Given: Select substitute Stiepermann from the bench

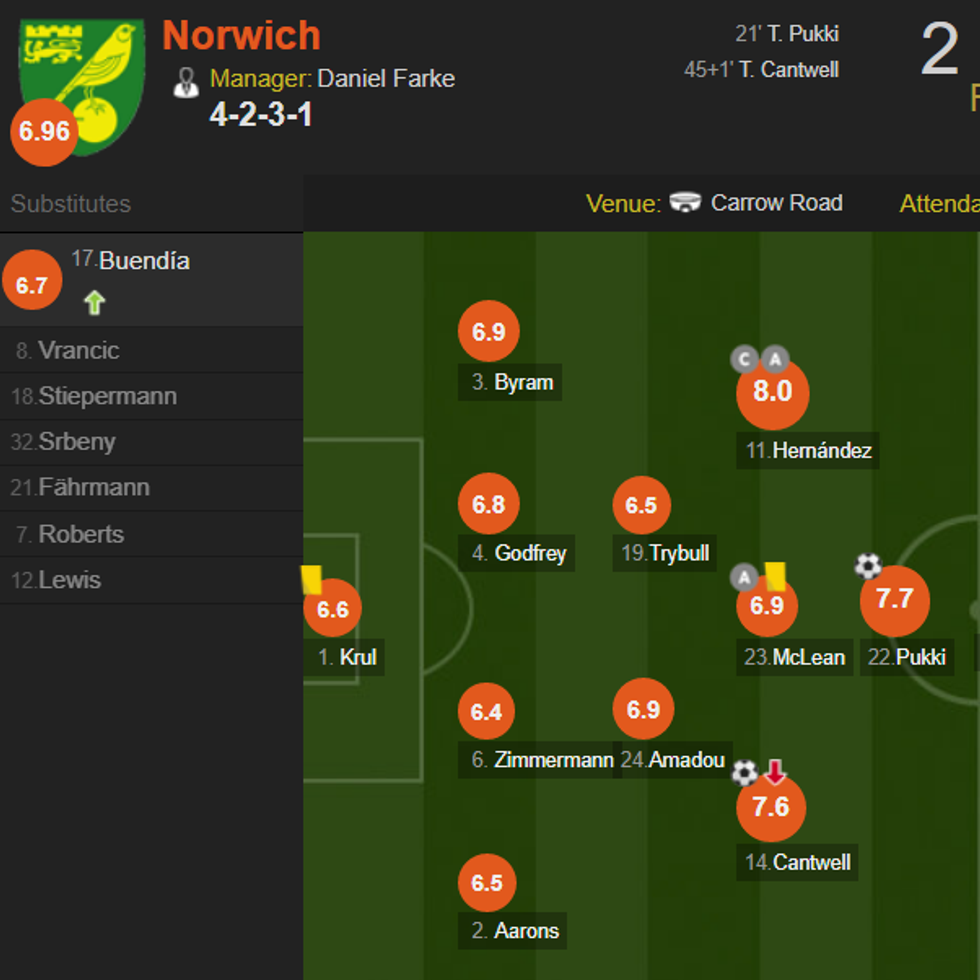Looking at the screenshot, I should [107, 397].
